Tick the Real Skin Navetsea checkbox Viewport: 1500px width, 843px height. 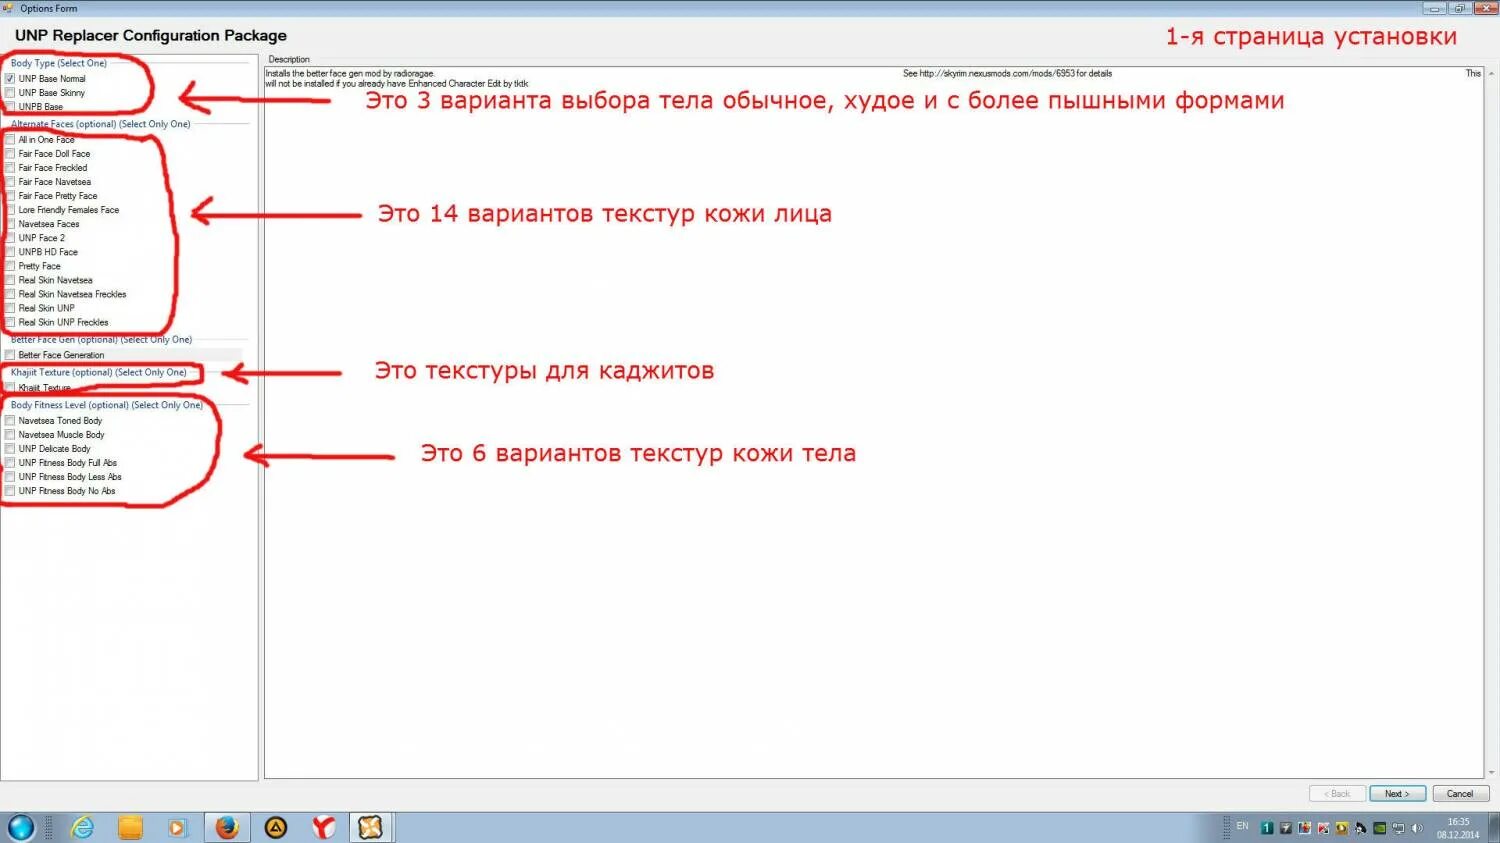[10, 280]
